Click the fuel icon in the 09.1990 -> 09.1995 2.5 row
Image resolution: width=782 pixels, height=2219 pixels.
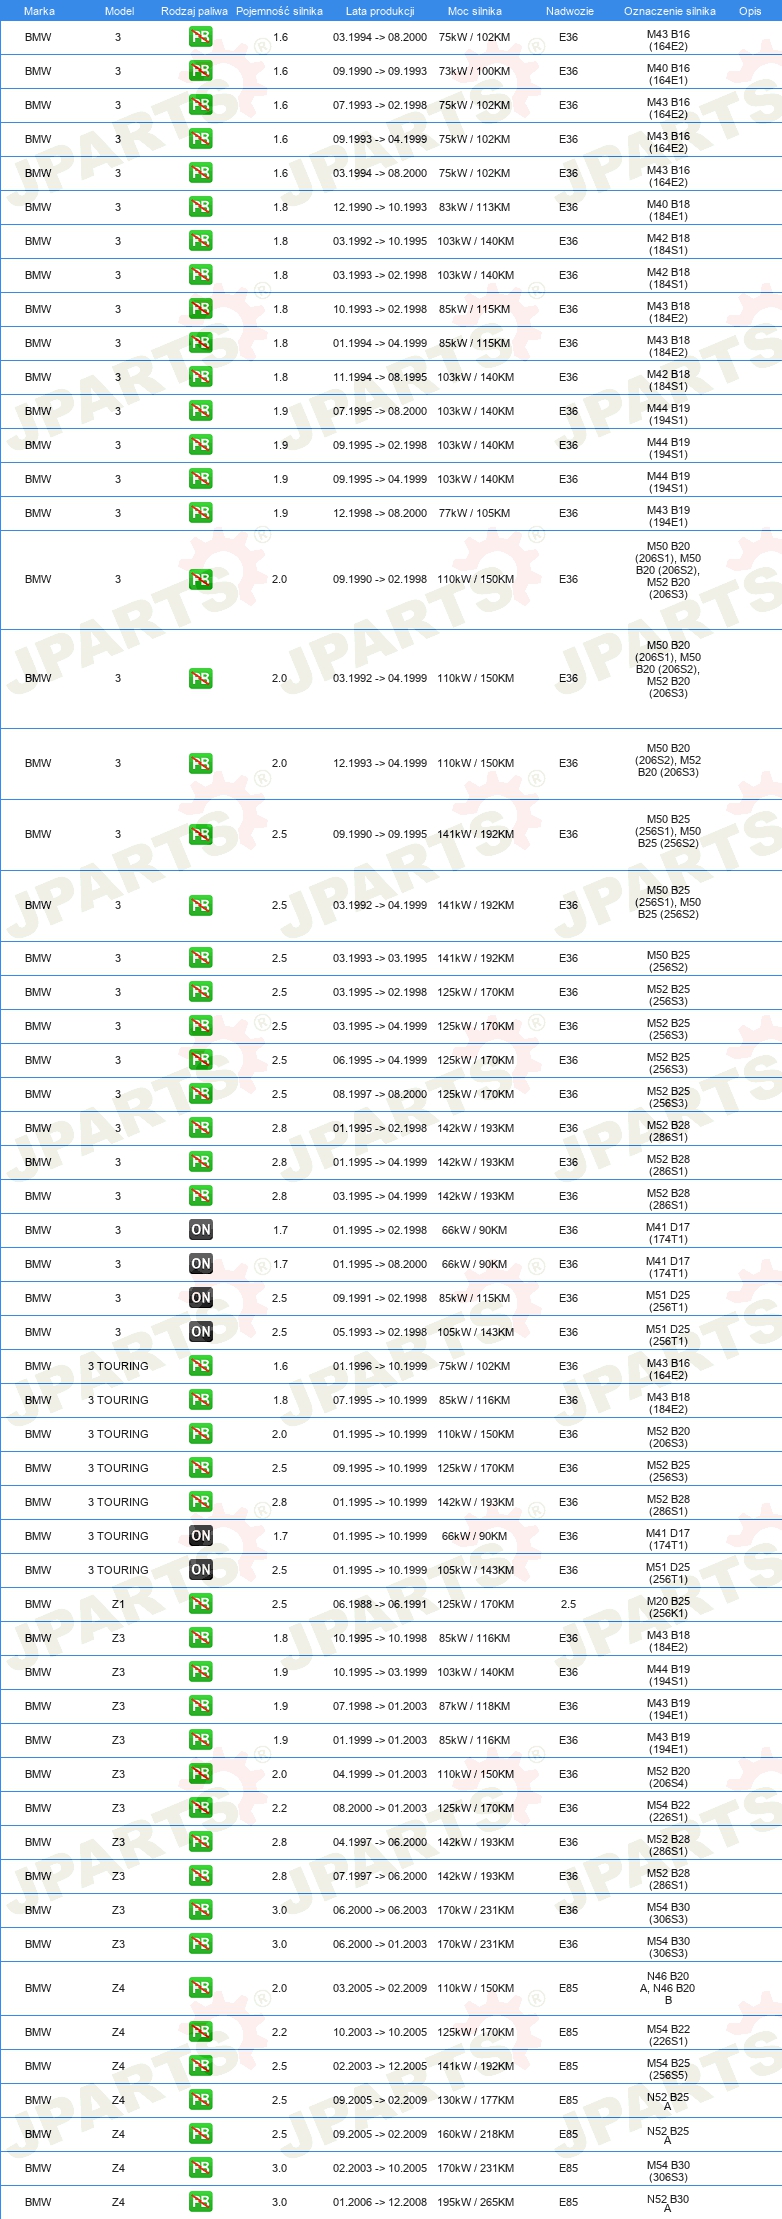point(200,834)
